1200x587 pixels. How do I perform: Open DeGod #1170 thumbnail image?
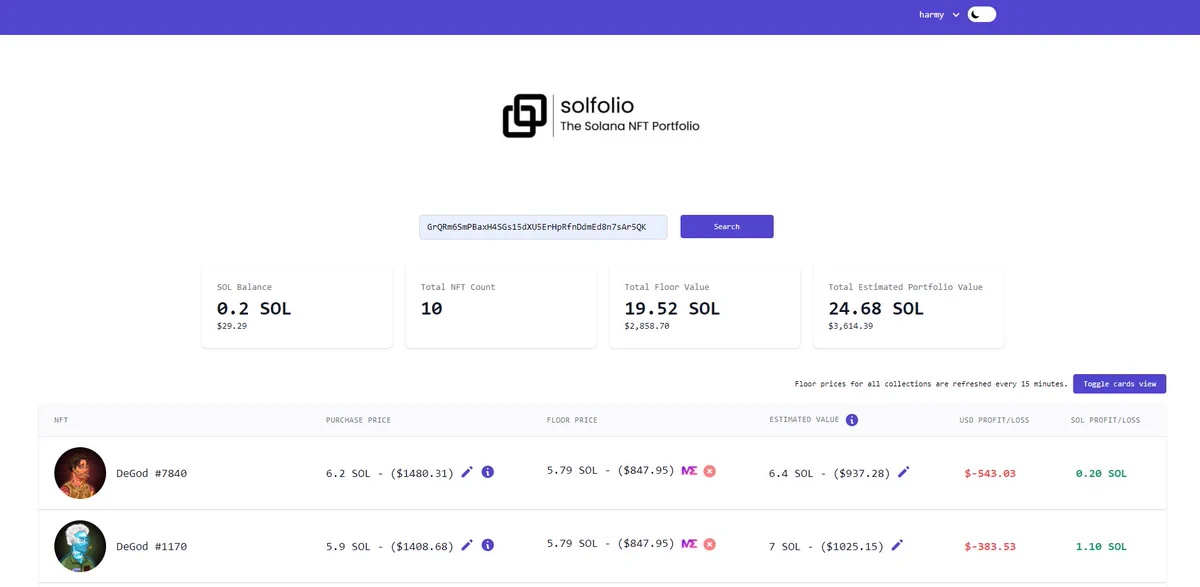point(80,546)
